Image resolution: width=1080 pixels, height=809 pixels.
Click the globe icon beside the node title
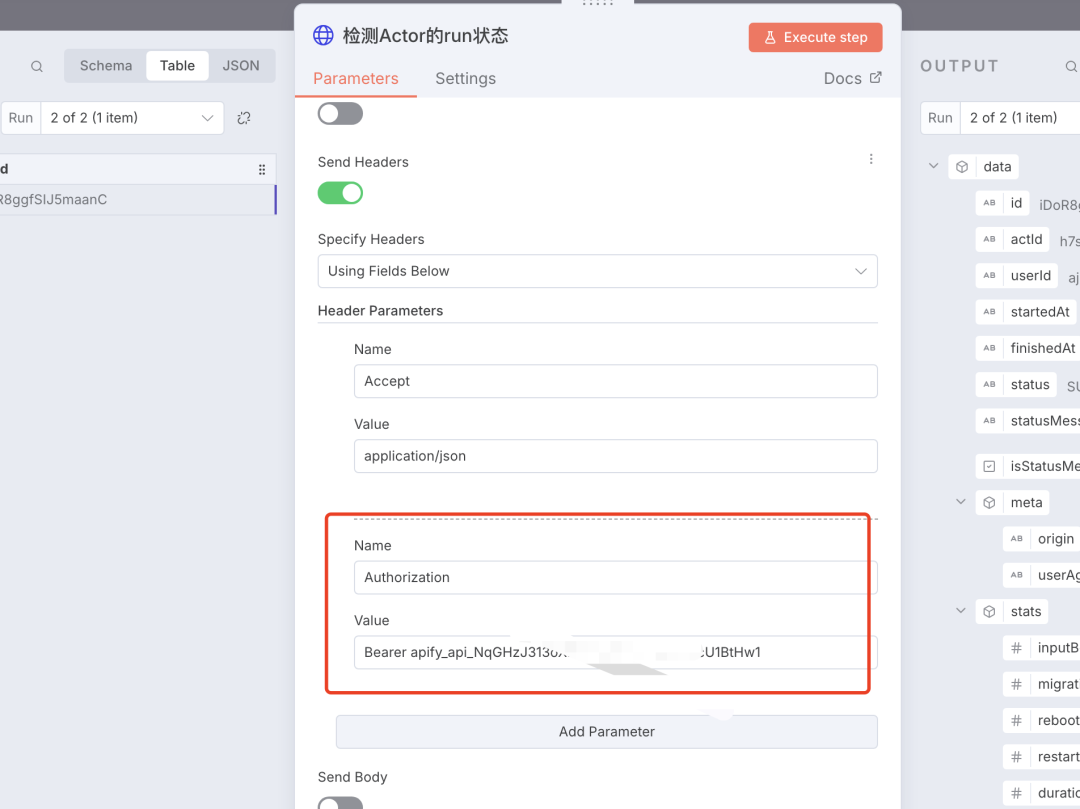click(322, 34)
